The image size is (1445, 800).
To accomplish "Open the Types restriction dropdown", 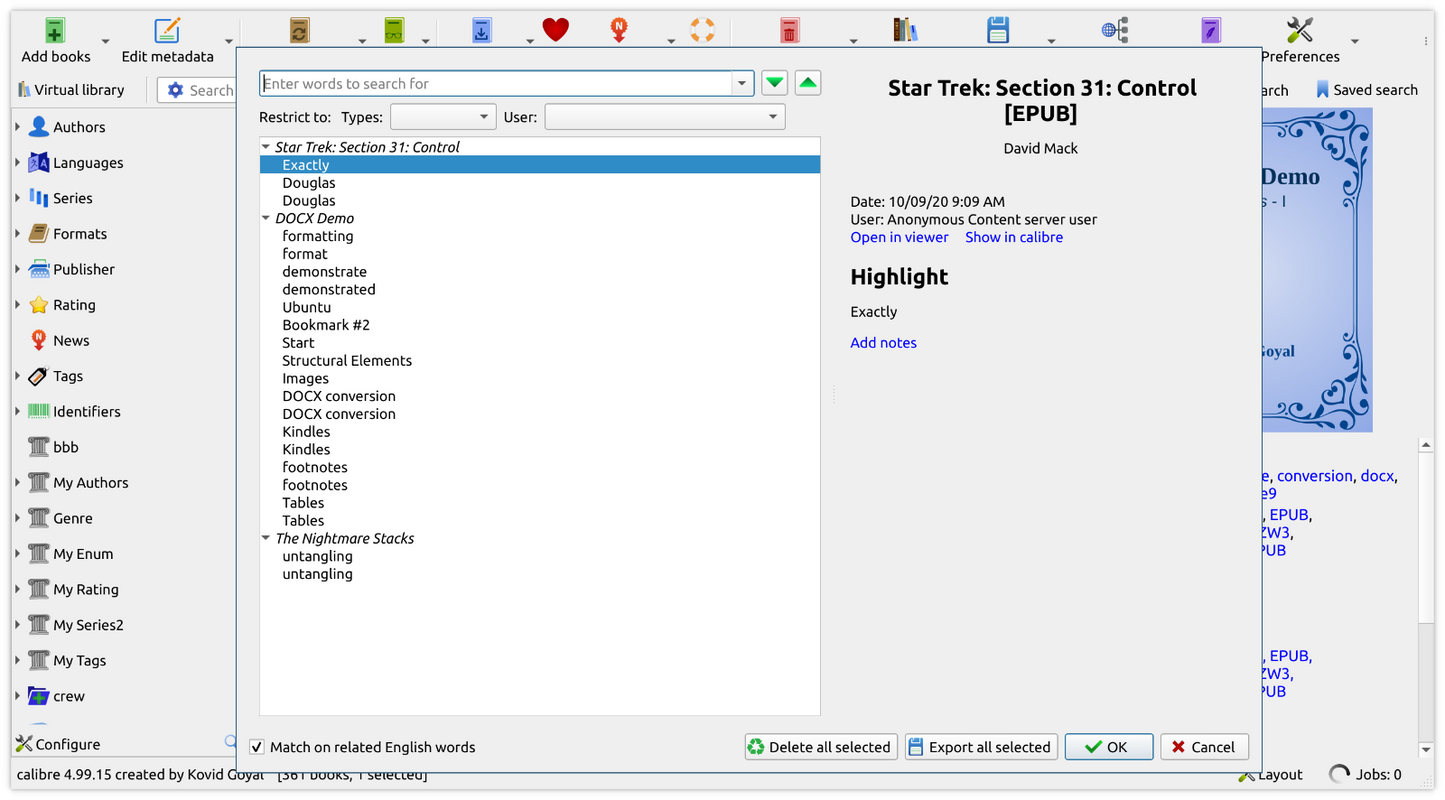I will (x=443, y=116).
